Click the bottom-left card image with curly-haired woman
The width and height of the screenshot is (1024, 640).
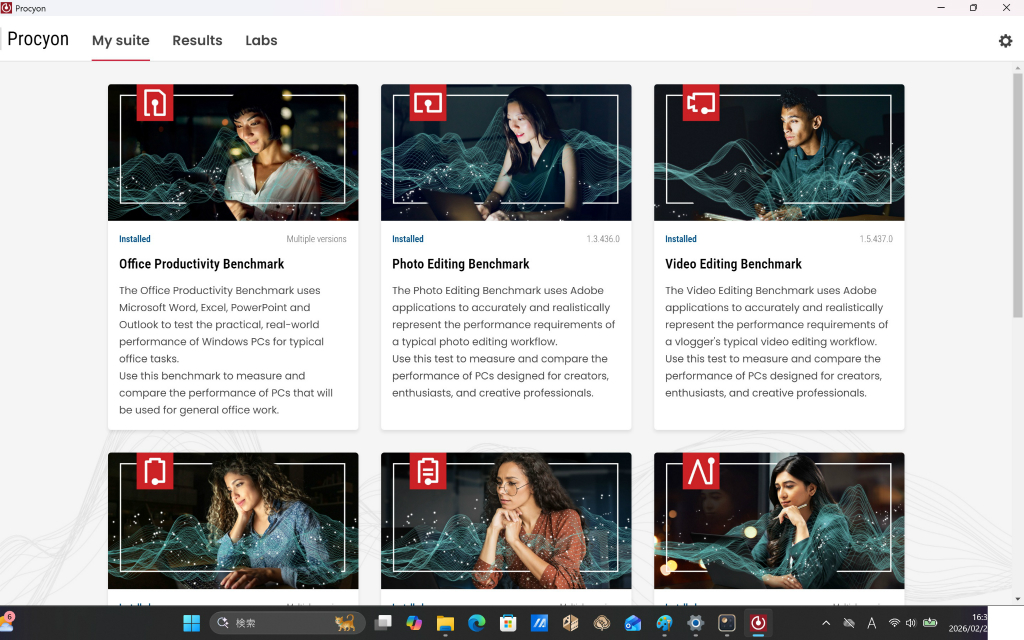[233, 520]
